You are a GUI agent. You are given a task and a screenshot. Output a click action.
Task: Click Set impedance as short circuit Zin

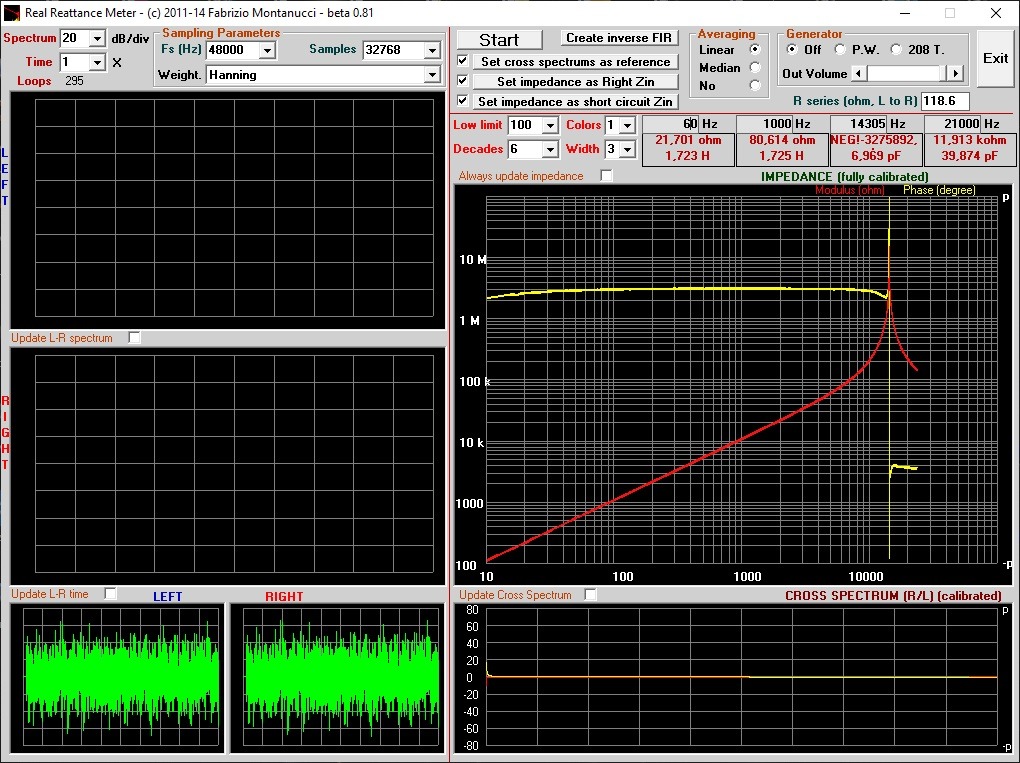point(575,101)
